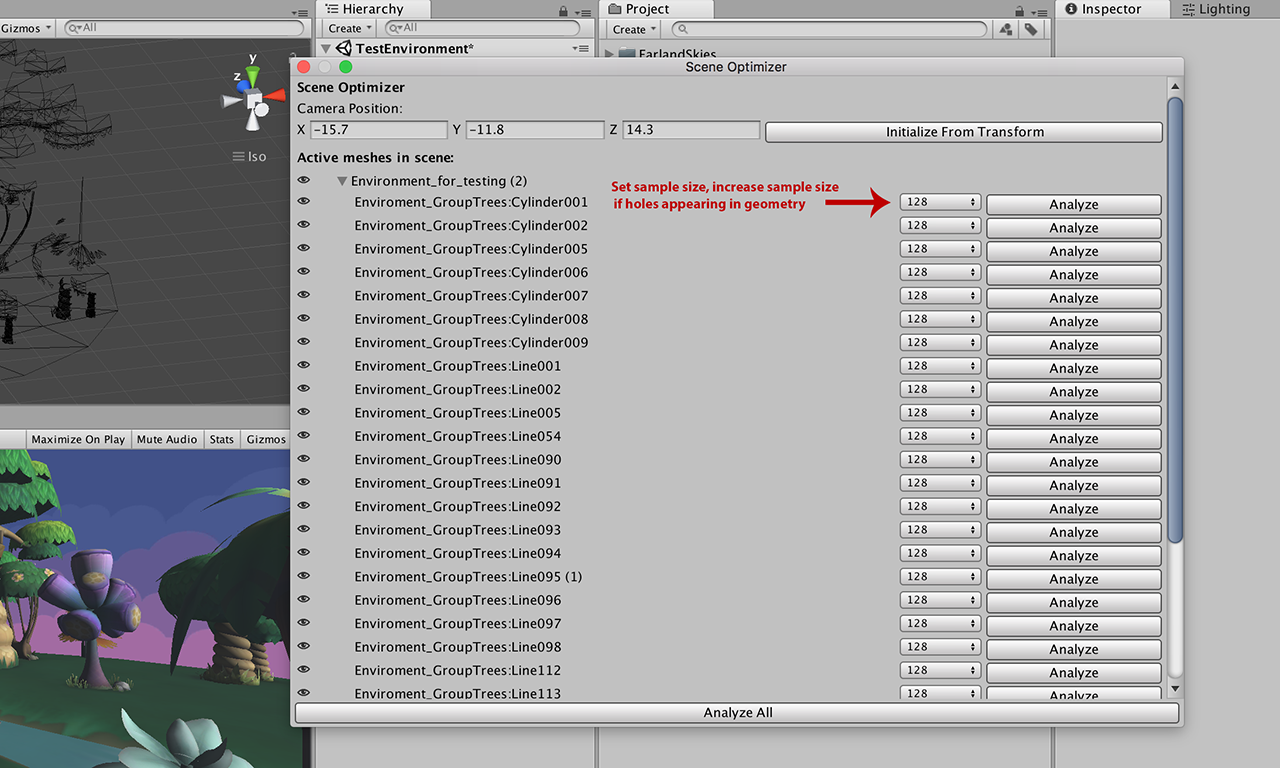
Task: Click Analyze button for Cylinder001
Action: click(1074, 204)
